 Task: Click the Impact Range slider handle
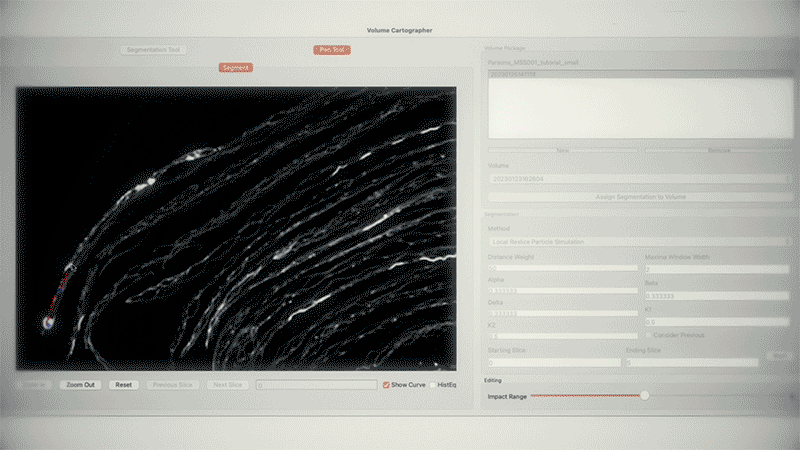coord(645,396)
